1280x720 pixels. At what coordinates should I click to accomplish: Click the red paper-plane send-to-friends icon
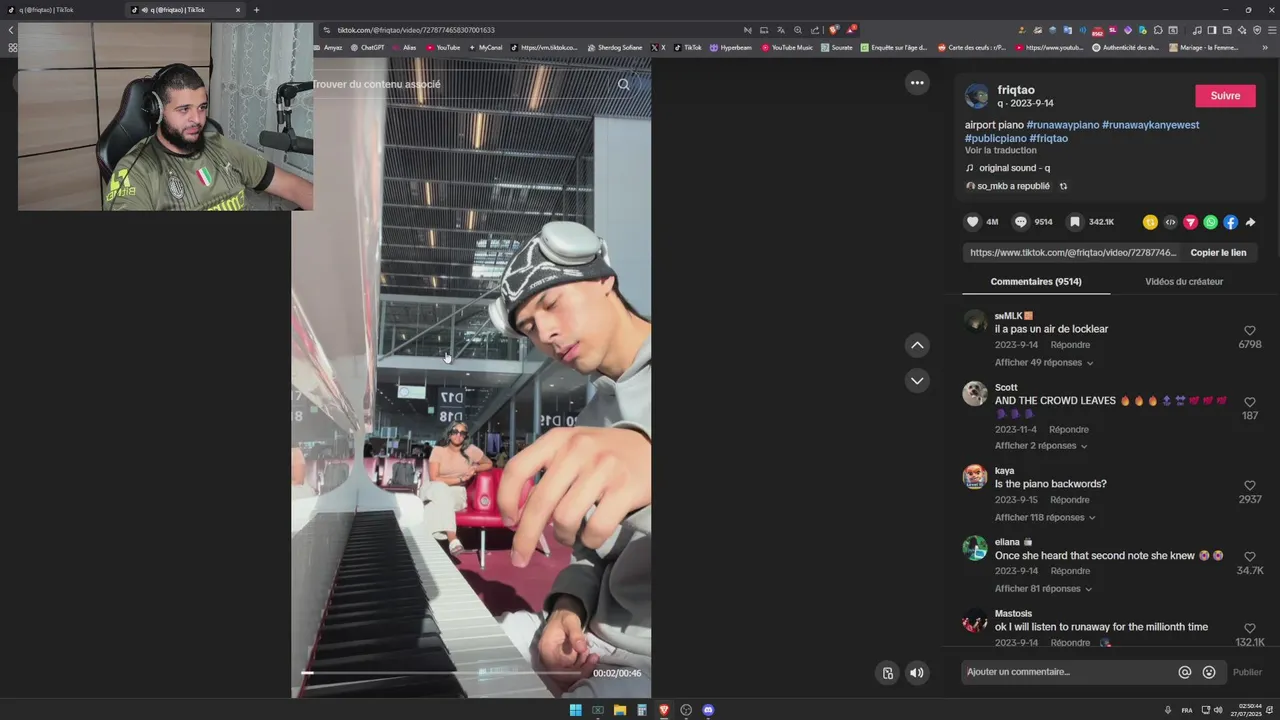coord(1190,222)
